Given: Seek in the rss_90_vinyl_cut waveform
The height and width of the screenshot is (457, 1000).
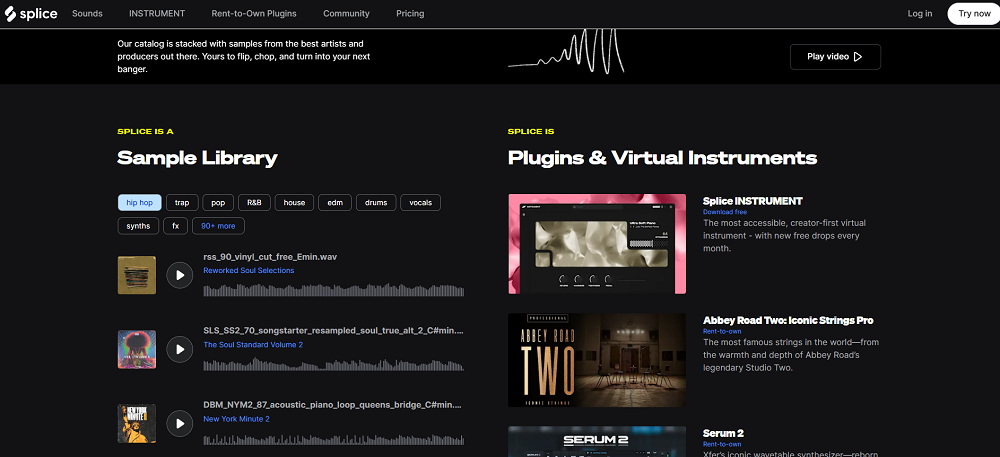Looking at the screenshot, I should [x=334, y=291].
